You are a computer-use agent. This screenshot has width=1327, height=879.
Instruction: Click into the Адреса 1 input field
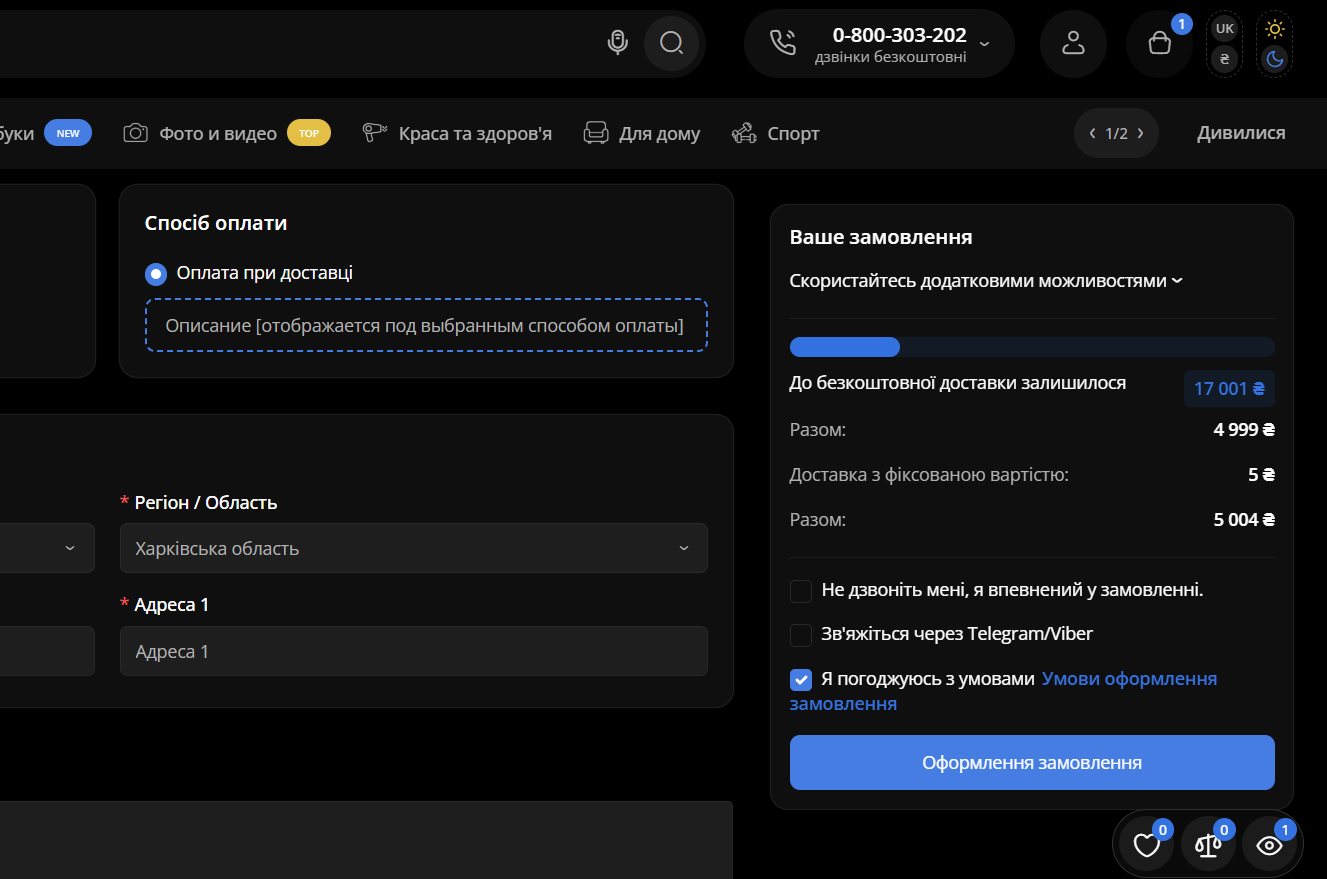413,651
